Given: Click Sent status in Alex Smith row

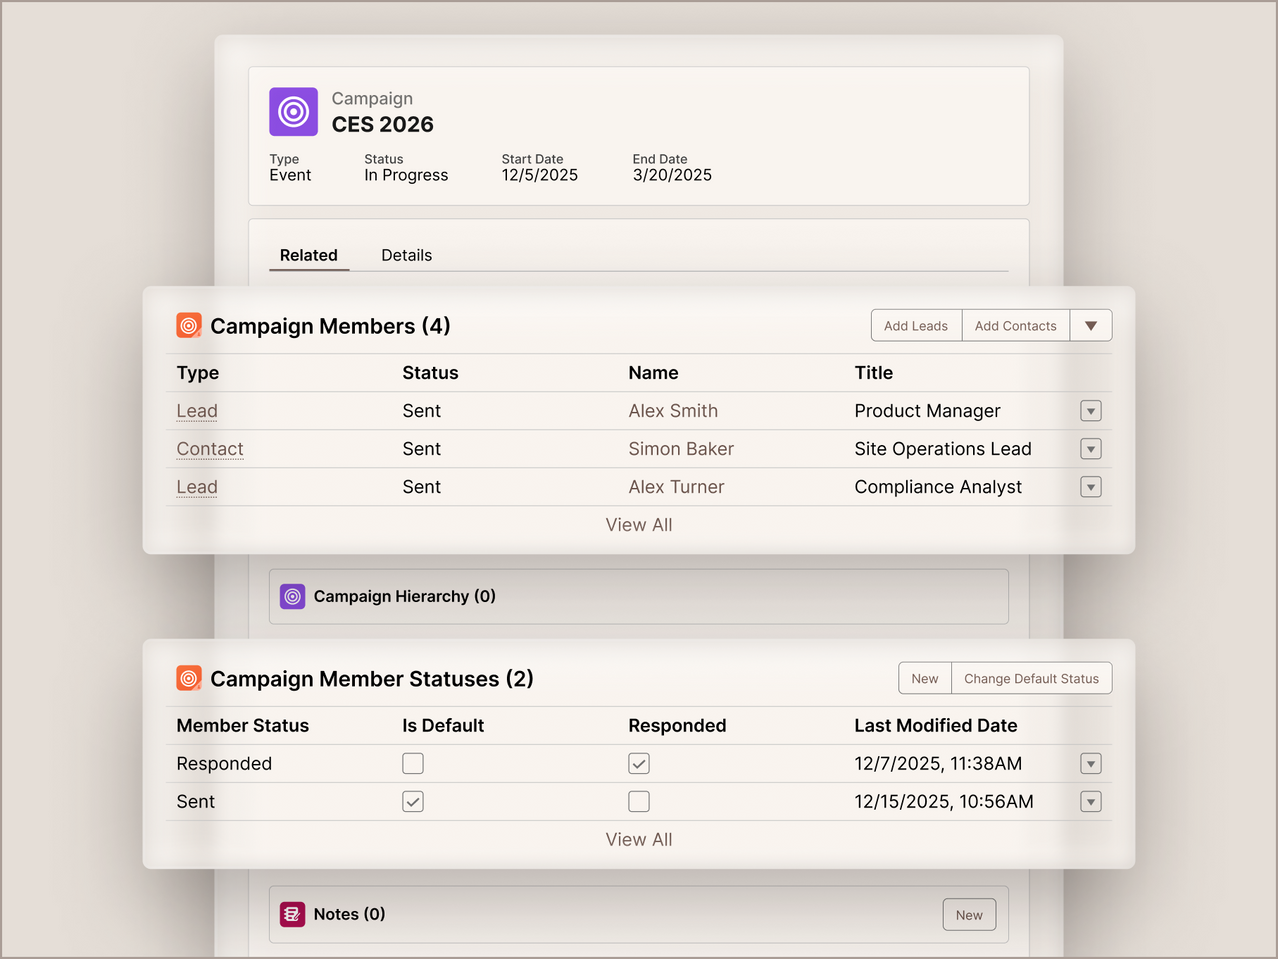Looking at the screenshot, I should (422, 411).
